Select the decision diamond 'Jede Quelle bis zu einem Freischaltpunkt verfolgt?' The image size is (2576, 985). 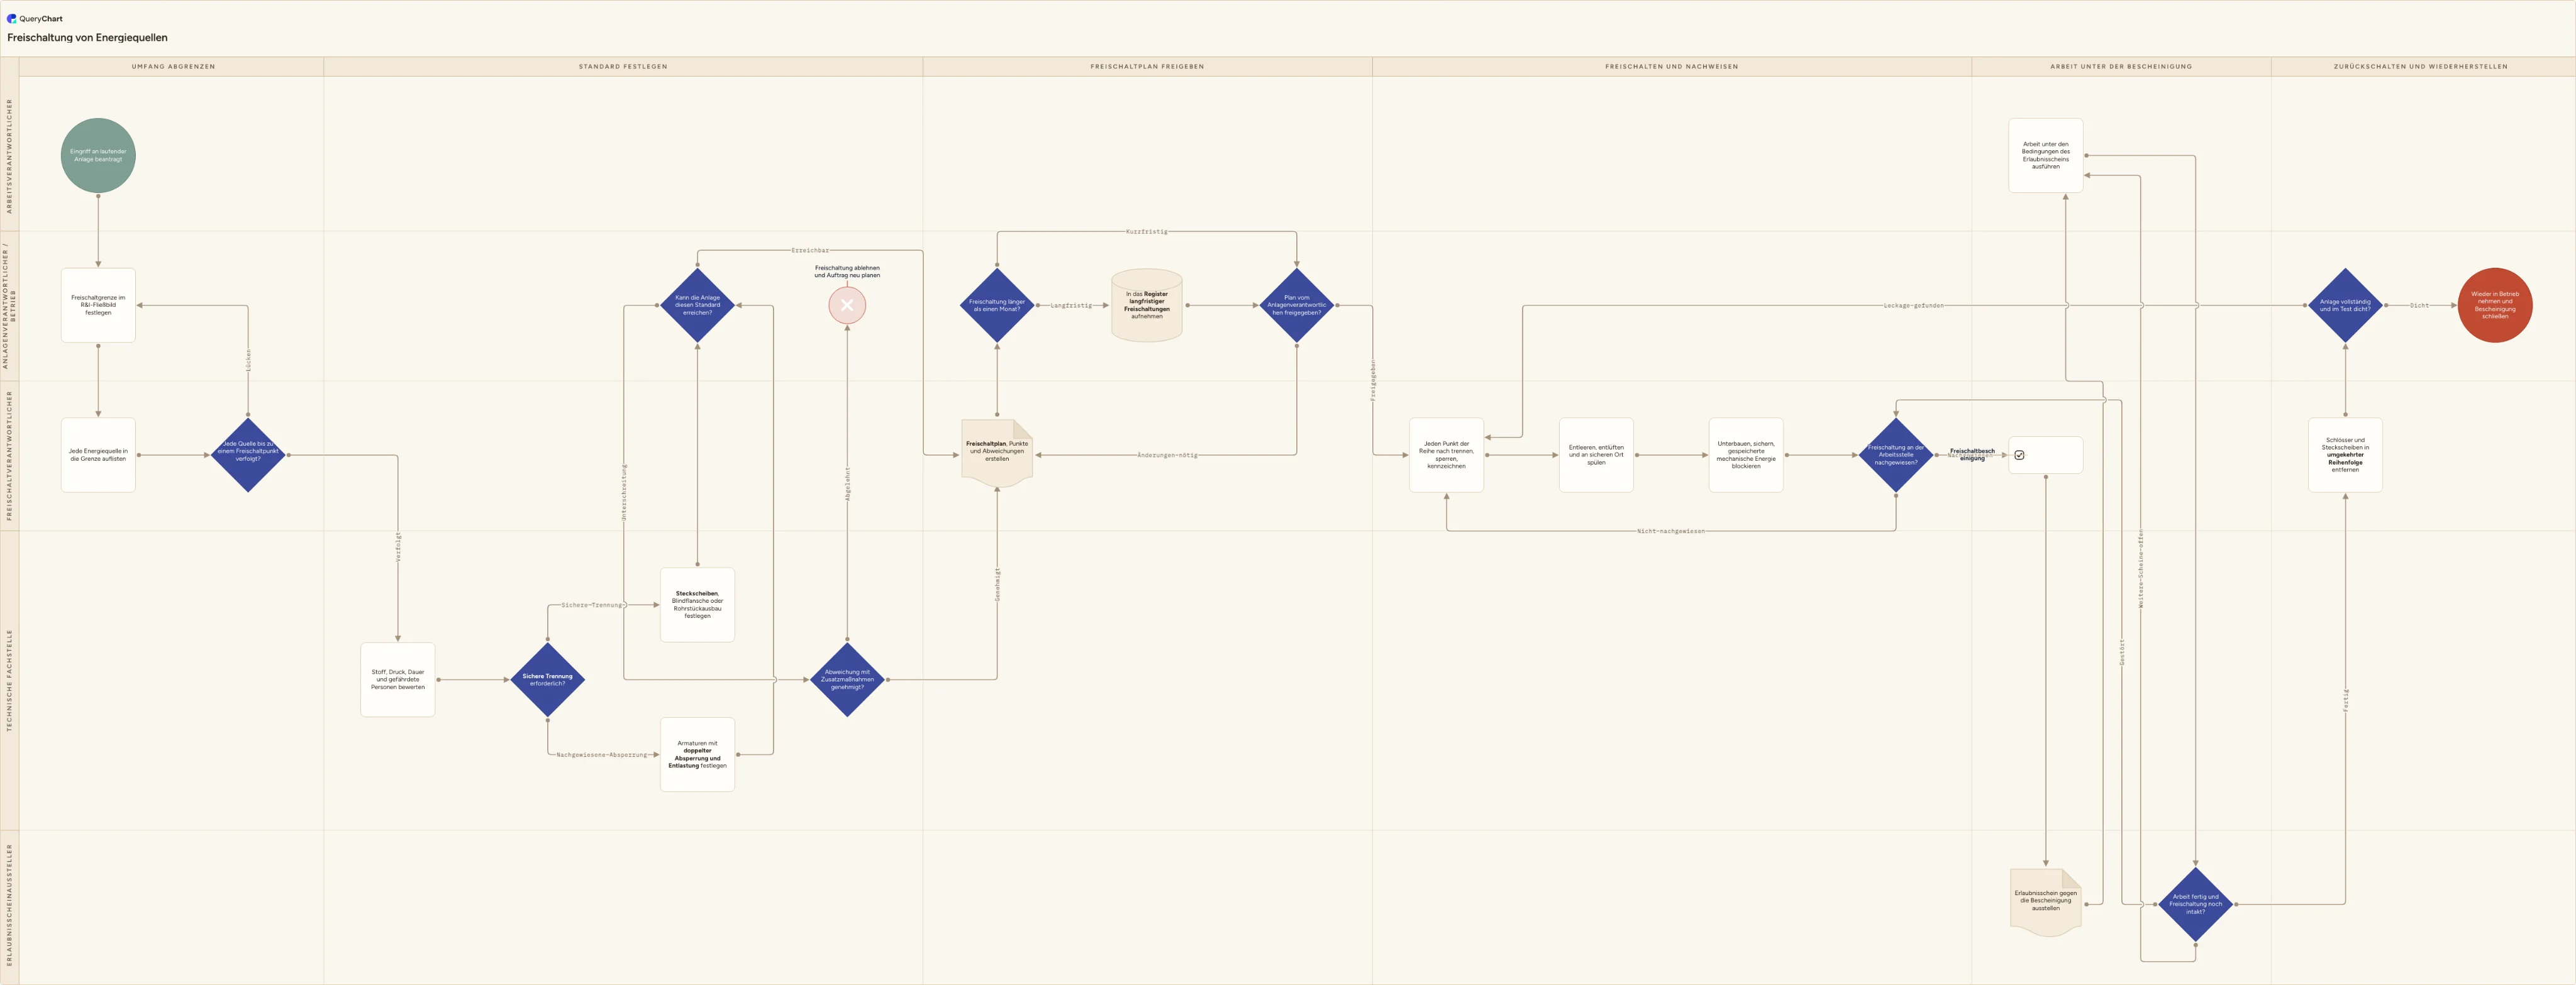248,455
